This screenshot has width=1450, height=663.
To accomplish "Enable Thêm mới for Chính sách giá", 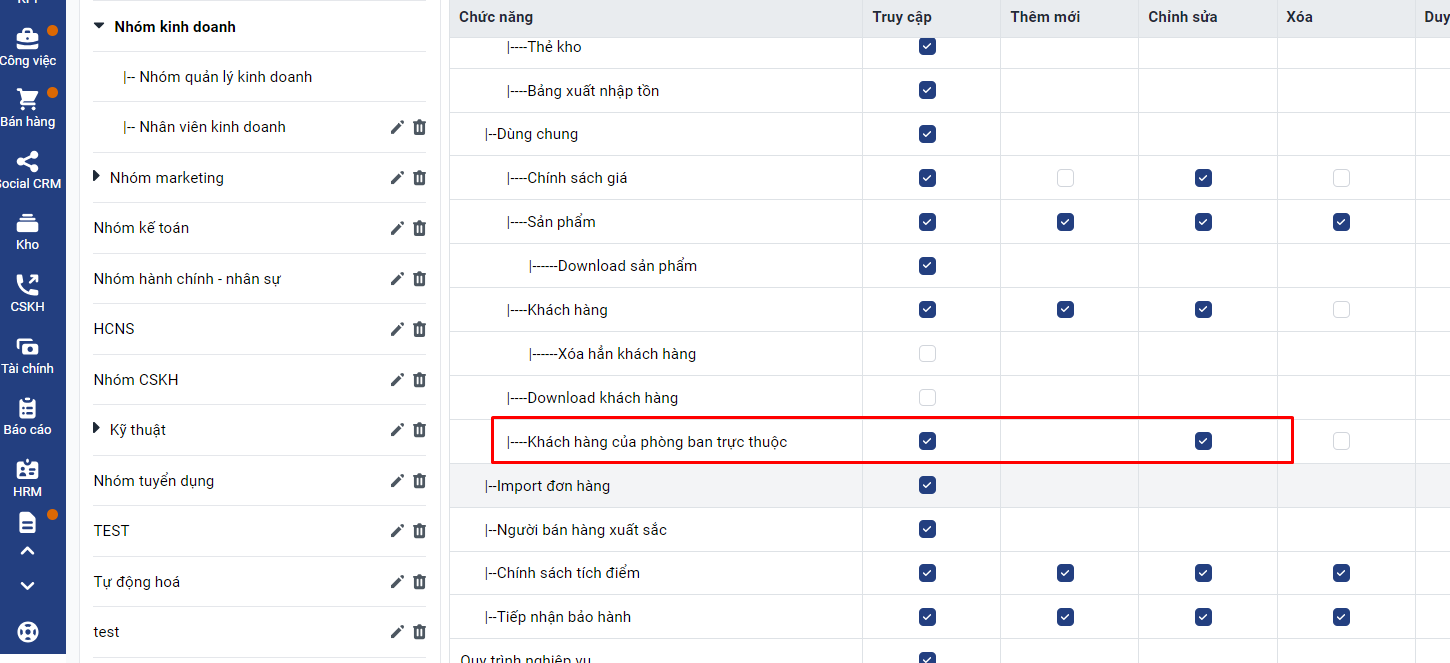I will 1065,178.
